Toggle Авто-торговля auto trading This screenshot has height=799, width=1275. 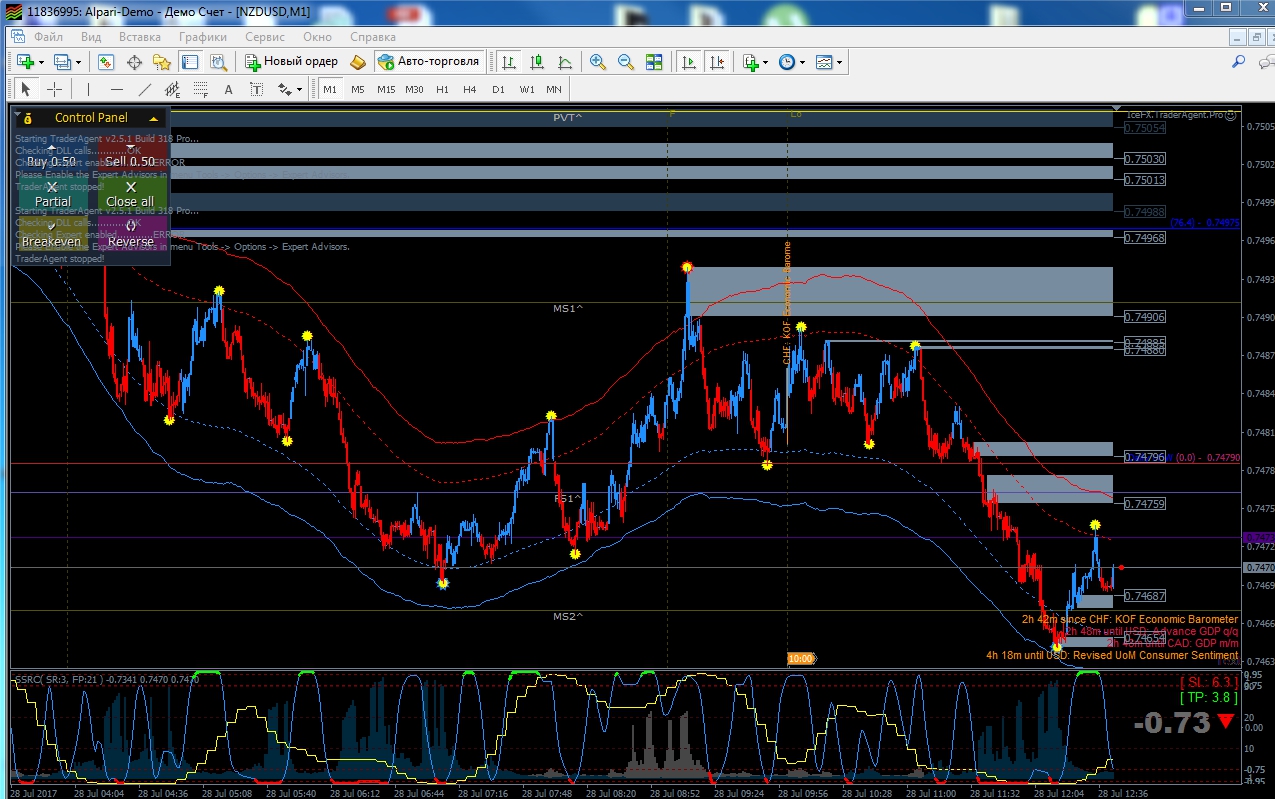click(x=428, y=62)
